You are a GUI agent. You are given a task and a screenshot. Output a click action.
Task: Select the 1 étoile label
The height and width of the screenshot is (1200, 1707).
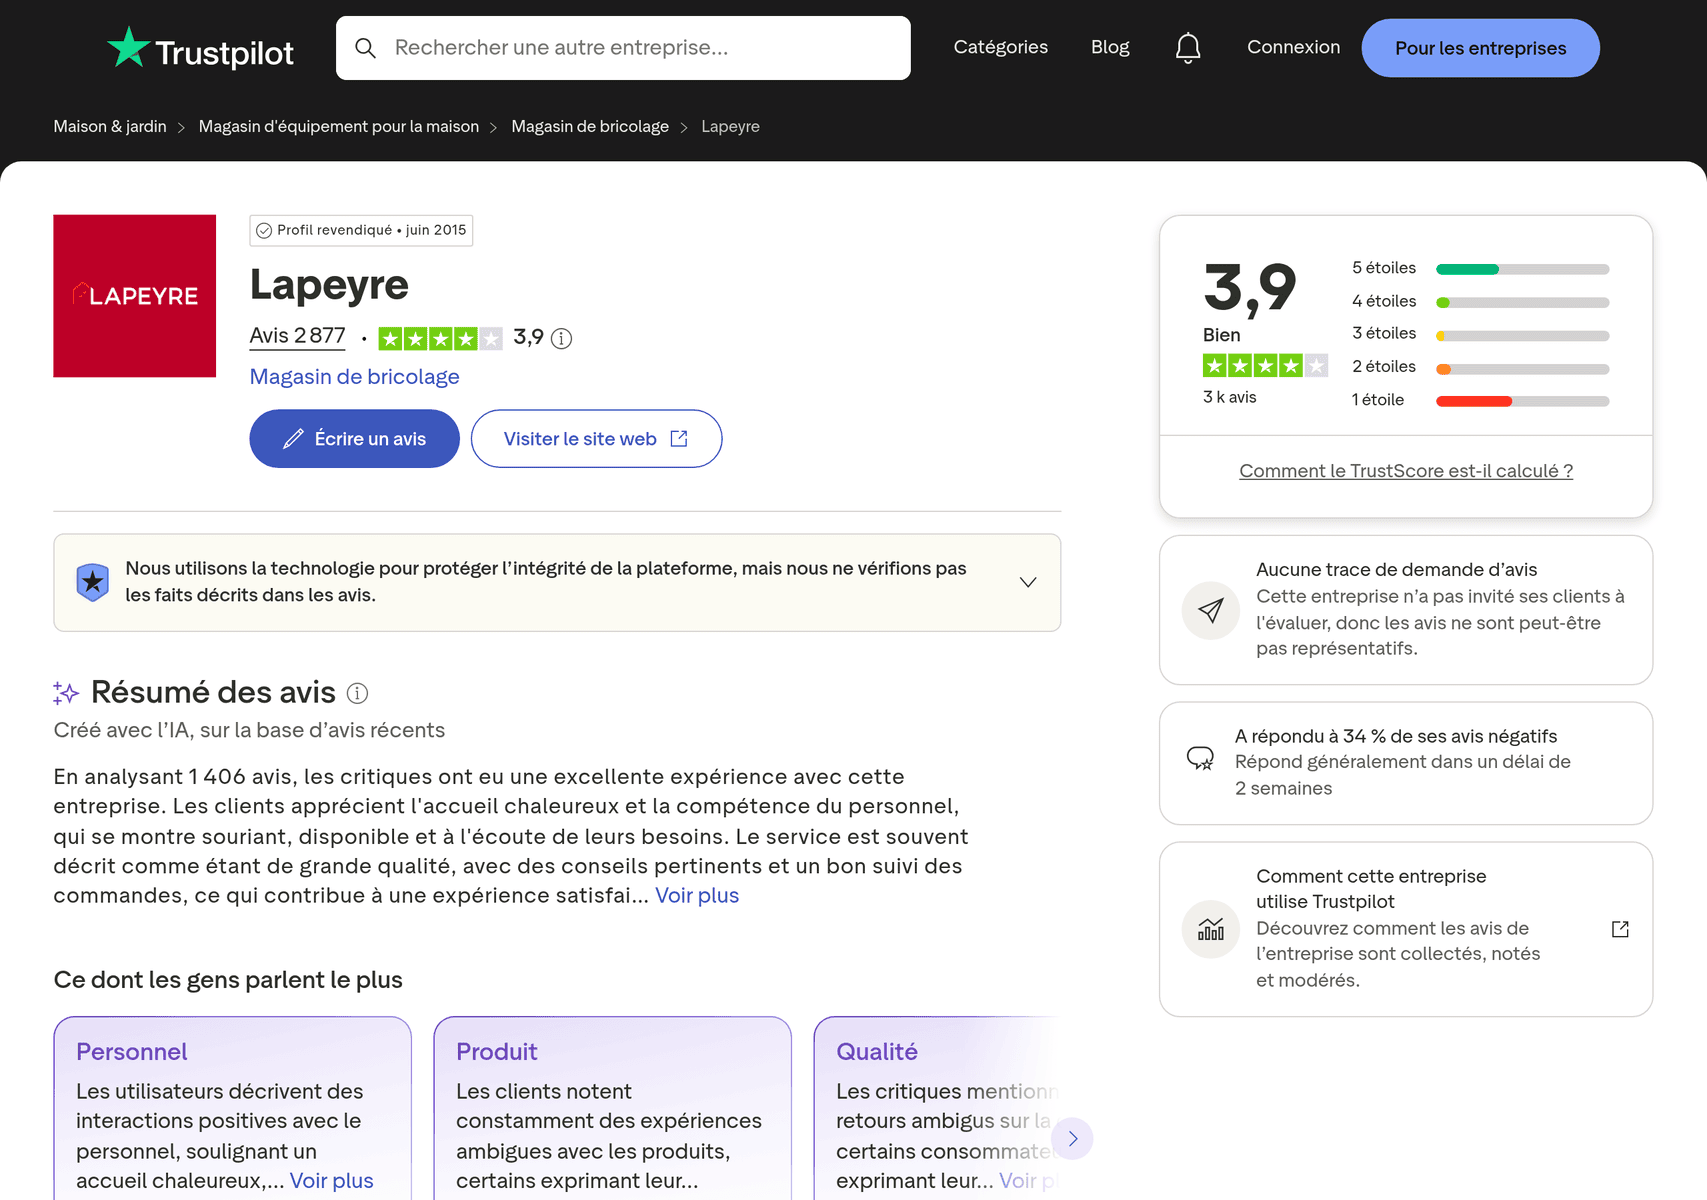pyautogui.click(x=1378, y=399)
